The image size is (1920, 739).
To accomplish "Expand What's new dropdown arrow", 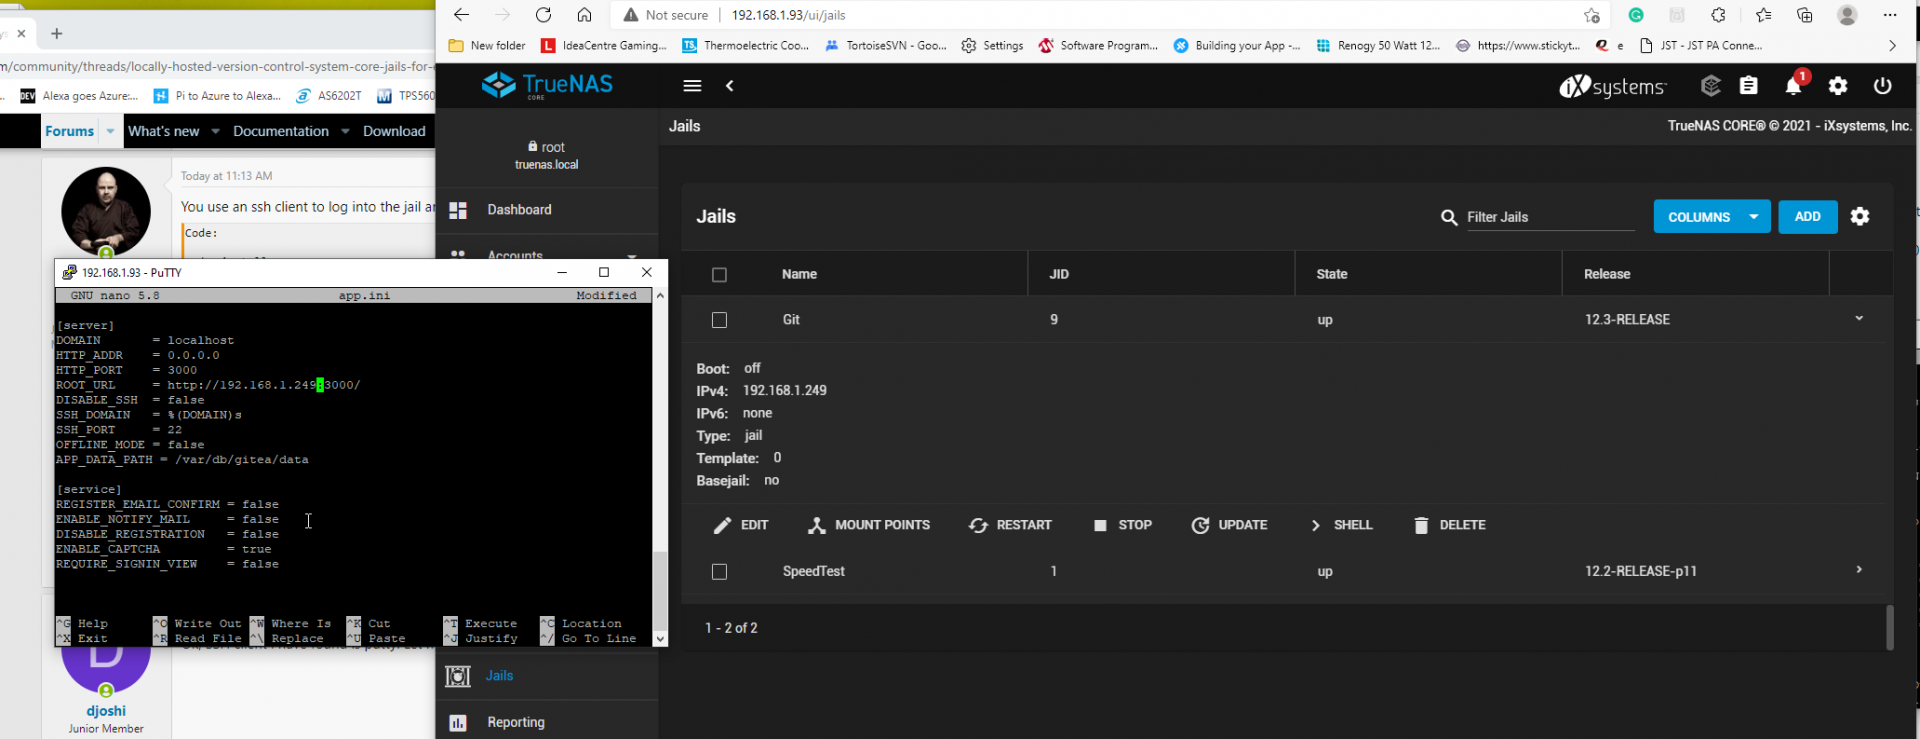I will tap(215, 131).
